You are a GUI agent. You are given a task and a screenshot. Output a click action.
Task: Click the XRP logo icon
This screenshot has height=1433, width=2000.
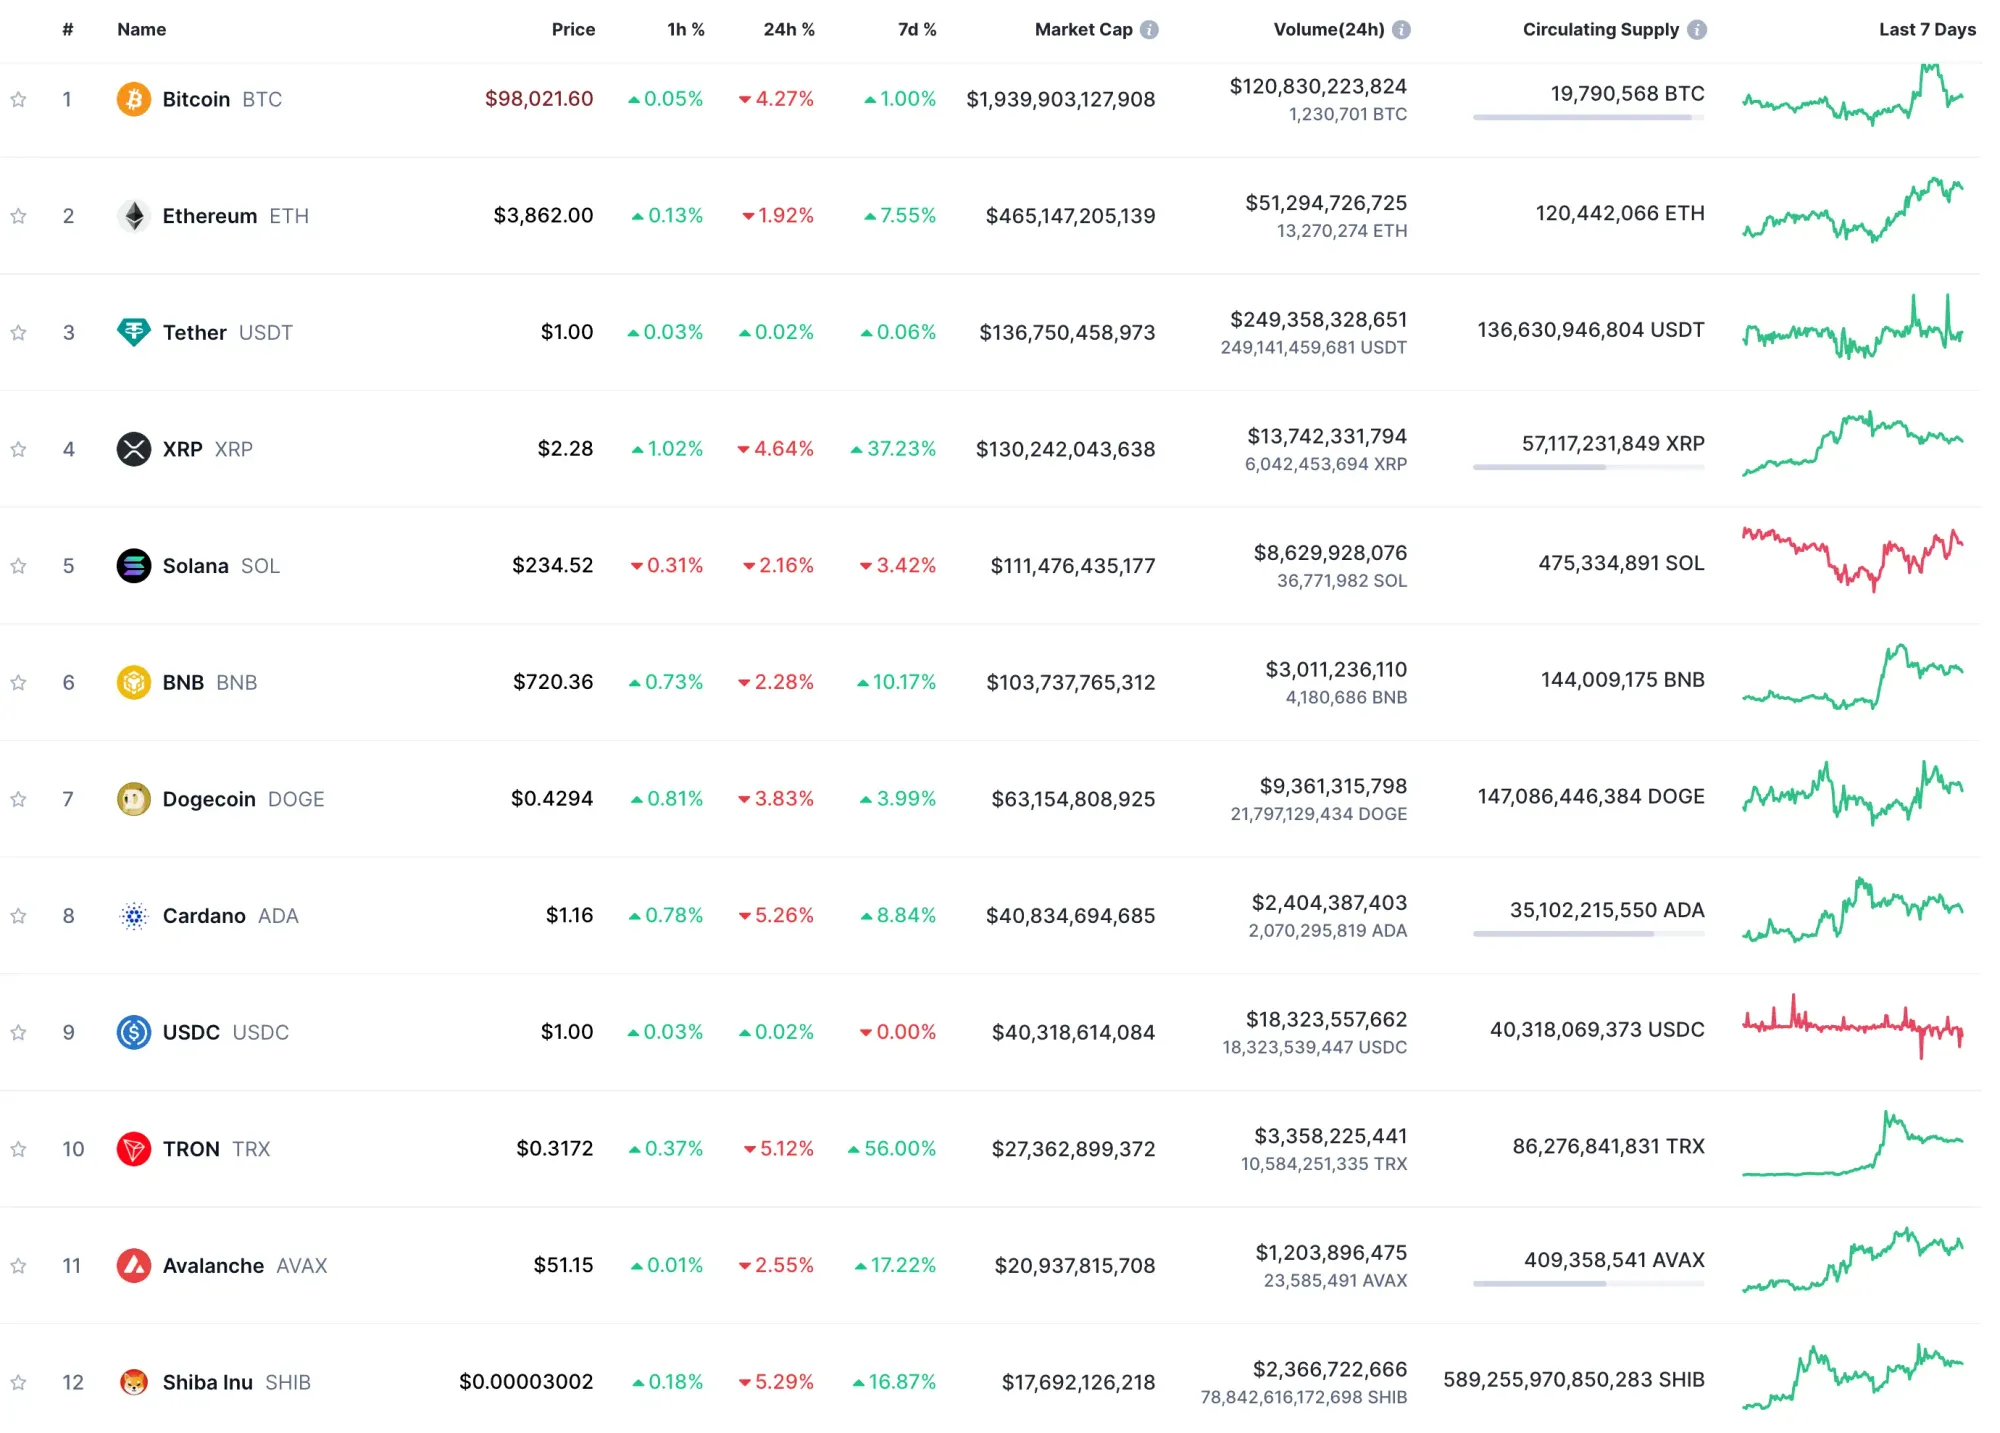tap(133, 449)
